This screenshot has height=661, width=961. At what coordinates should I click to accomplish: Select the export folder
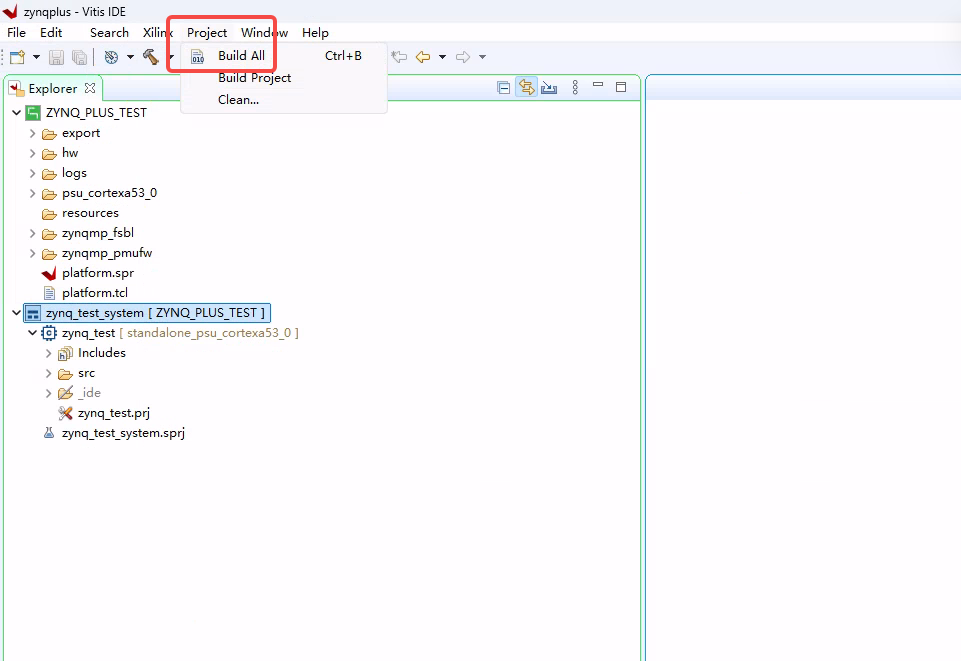pyautogui.click(x=80, y=133)
